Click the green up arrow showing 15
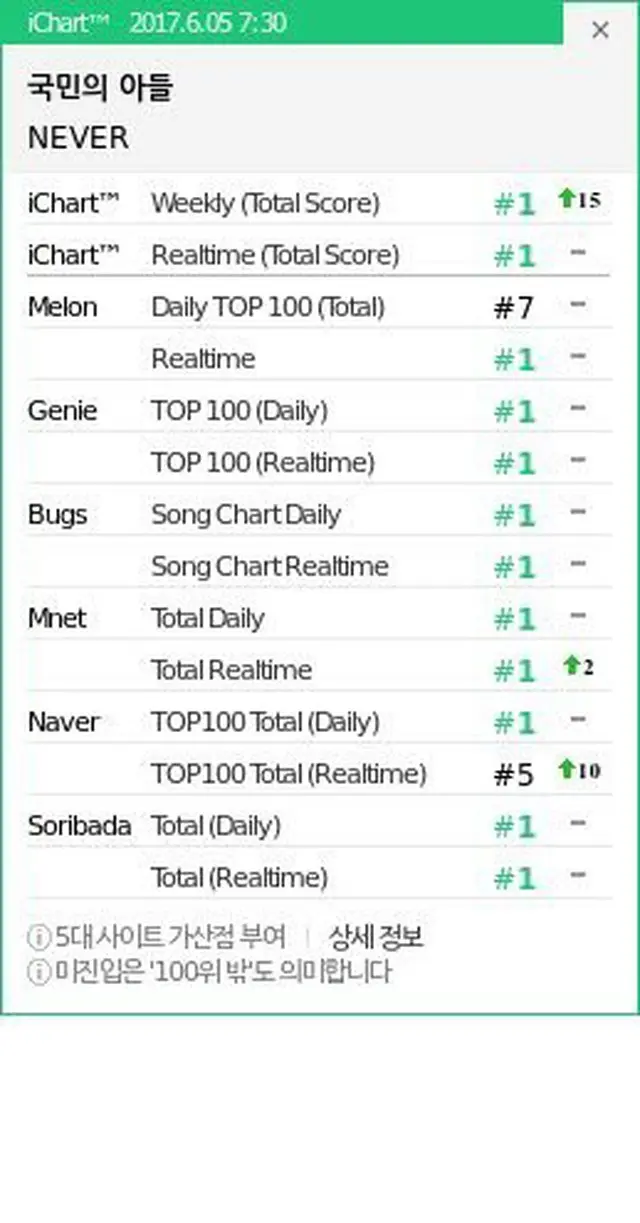The width and height of the screenshot is (640, 1223). (x=568, y=200)
